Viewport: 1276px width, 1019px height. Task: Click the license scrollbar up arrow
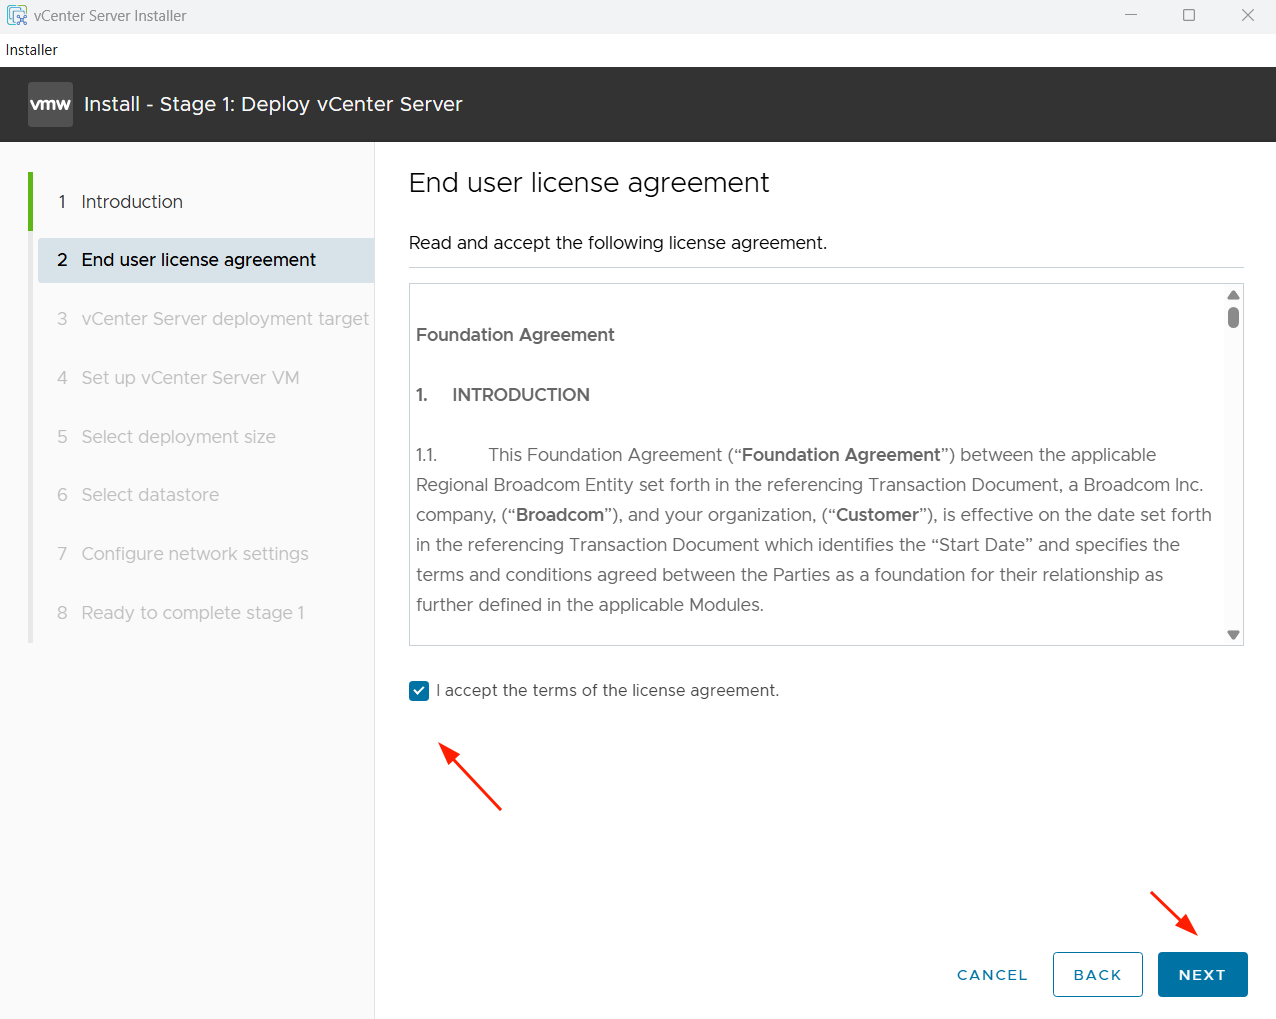[x=1233, y=295]
